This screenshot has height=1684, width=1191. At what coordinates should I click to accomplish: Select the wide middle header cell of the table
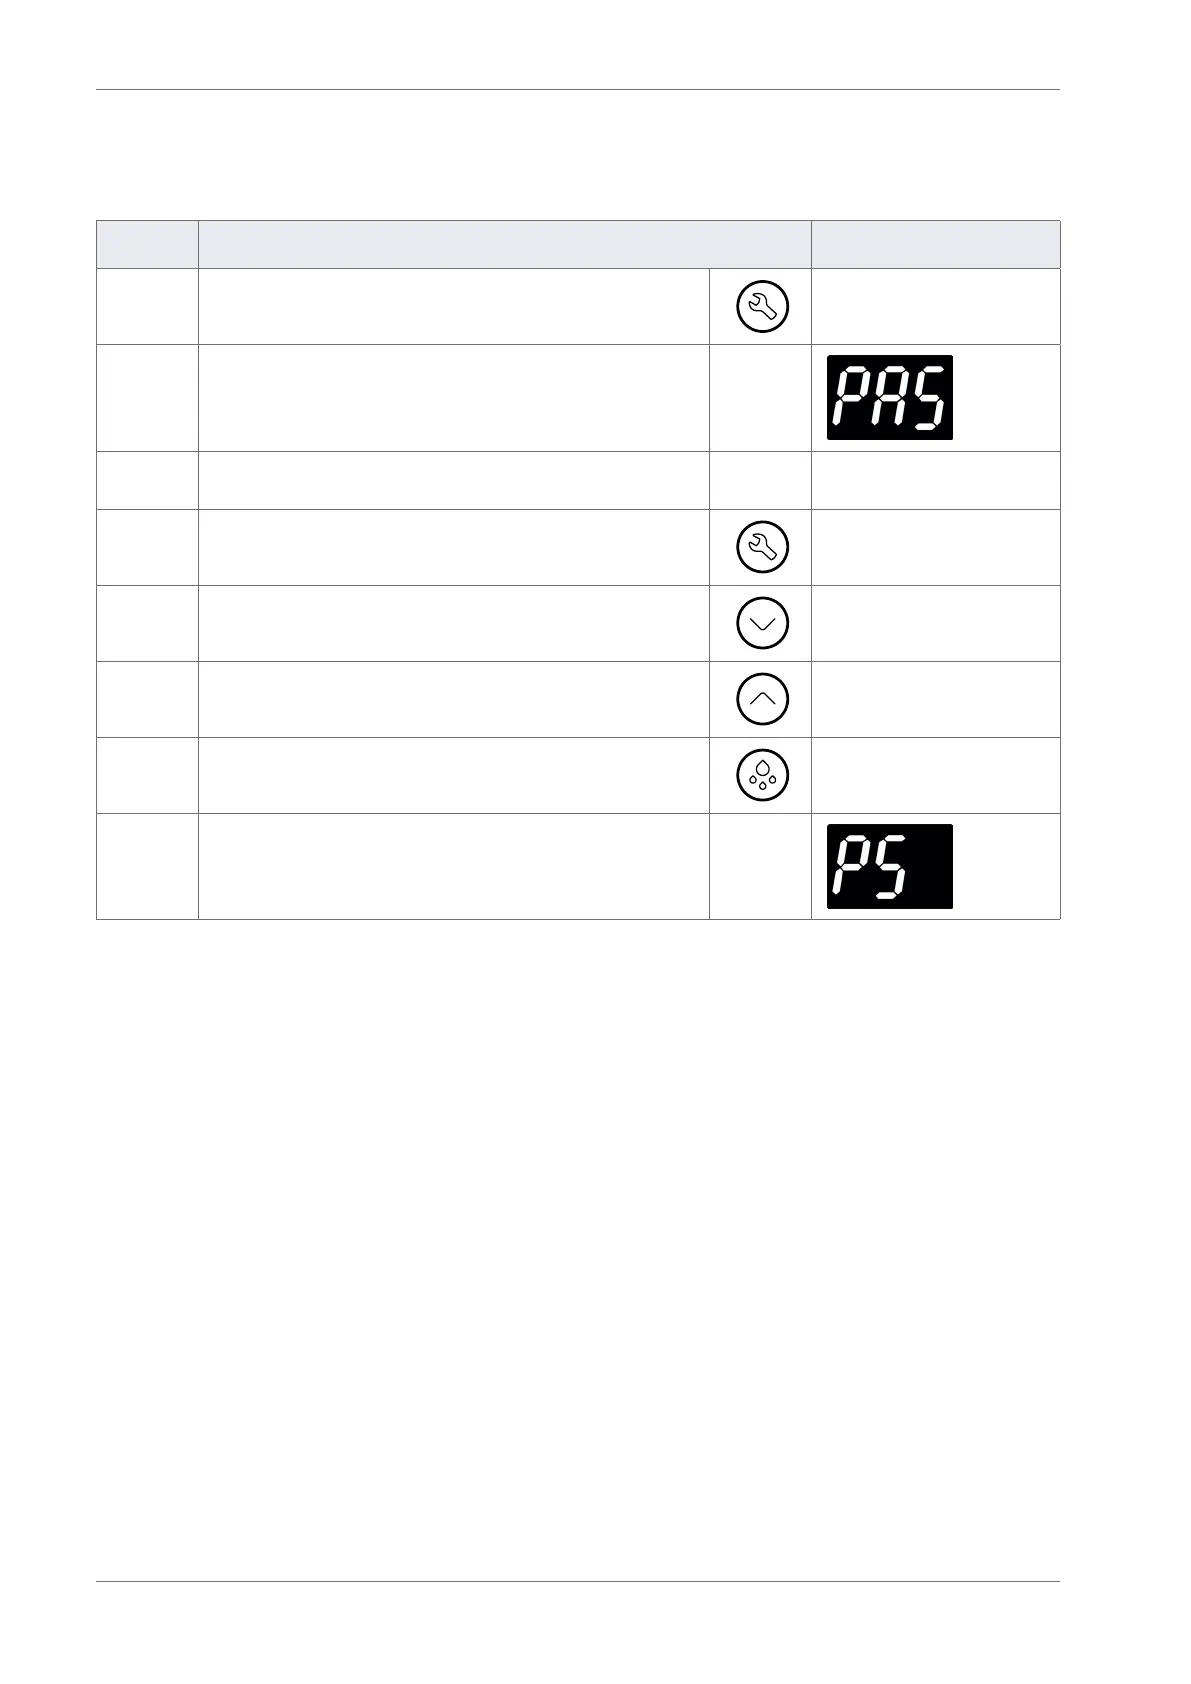(505, 244)
